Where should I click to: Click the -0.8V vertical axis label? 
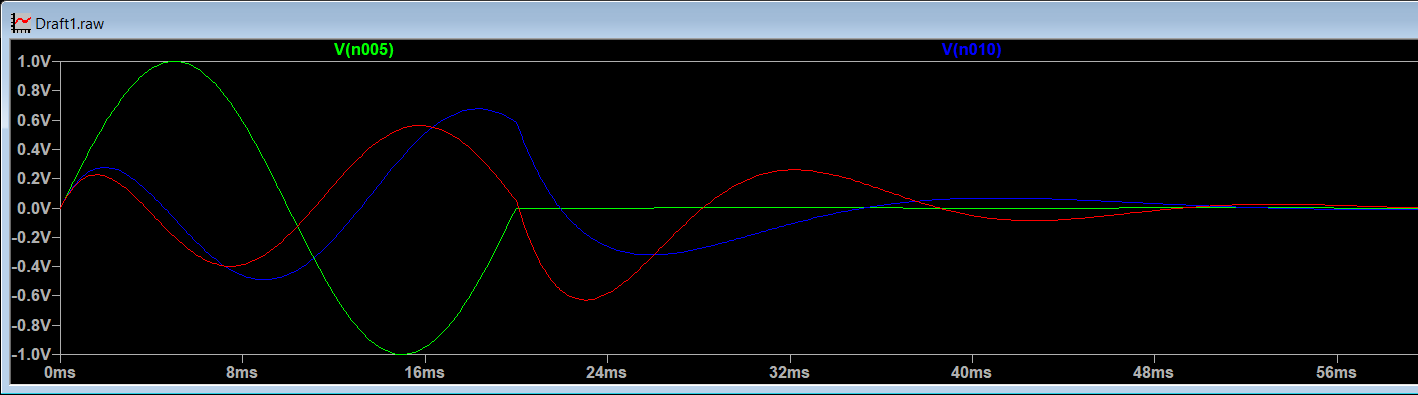[31, 325]
